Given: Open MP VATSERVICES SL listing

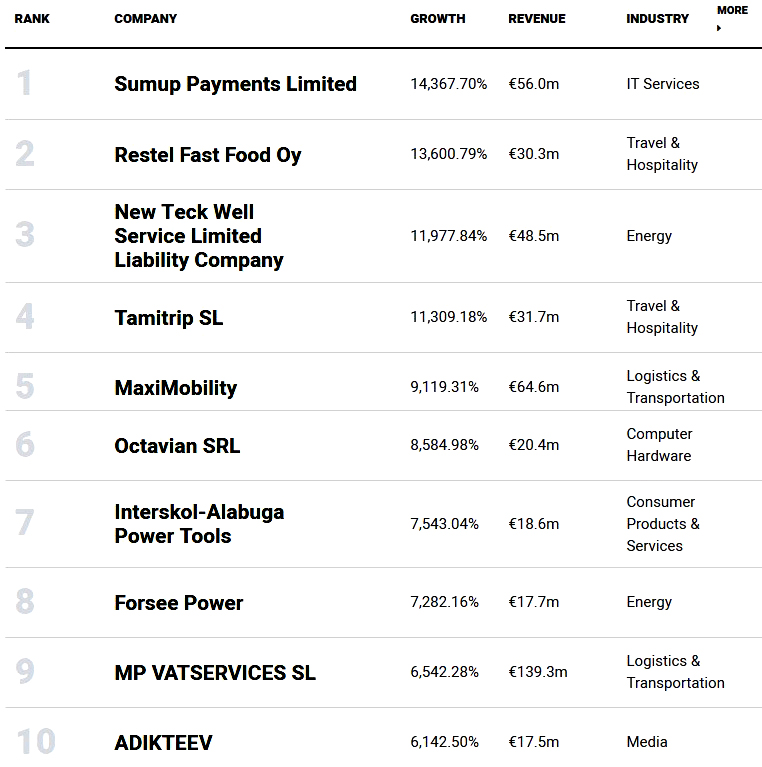Looking at the screenshot, I should coord(215,673).
